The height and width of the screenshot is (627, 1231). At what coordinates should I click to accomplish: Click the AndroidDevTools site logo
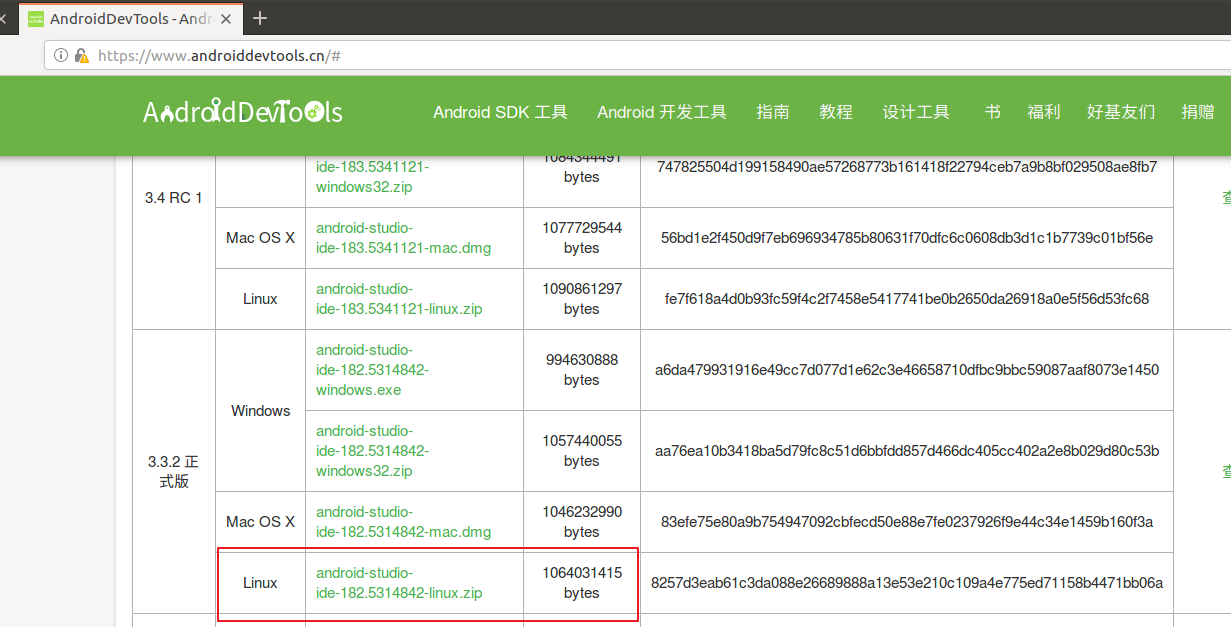243,112
